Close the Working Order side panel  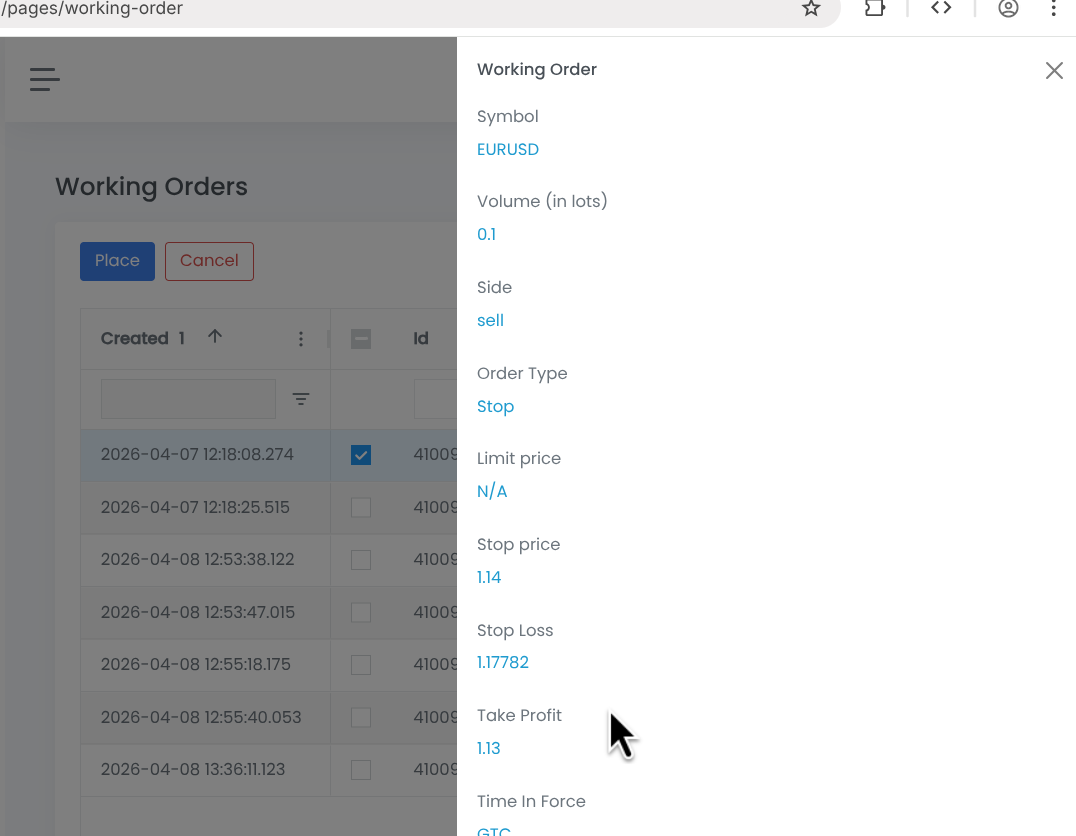pyautogui.click(x=1054, y=70)
